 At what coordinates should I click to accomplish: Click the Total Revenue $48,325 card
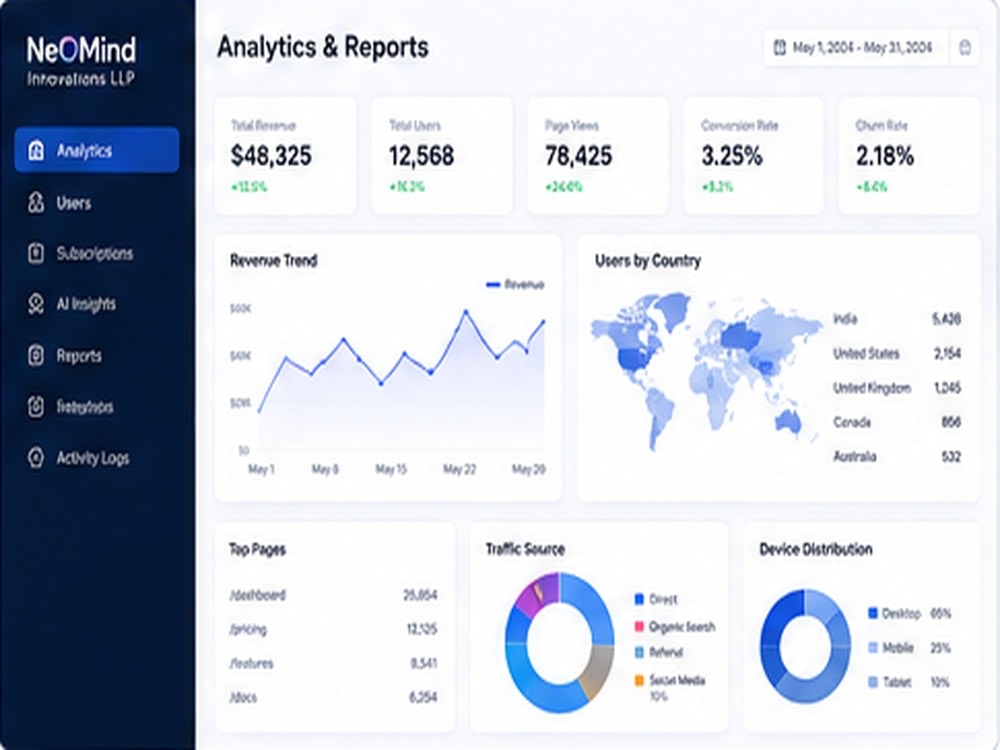coord(285,156)
